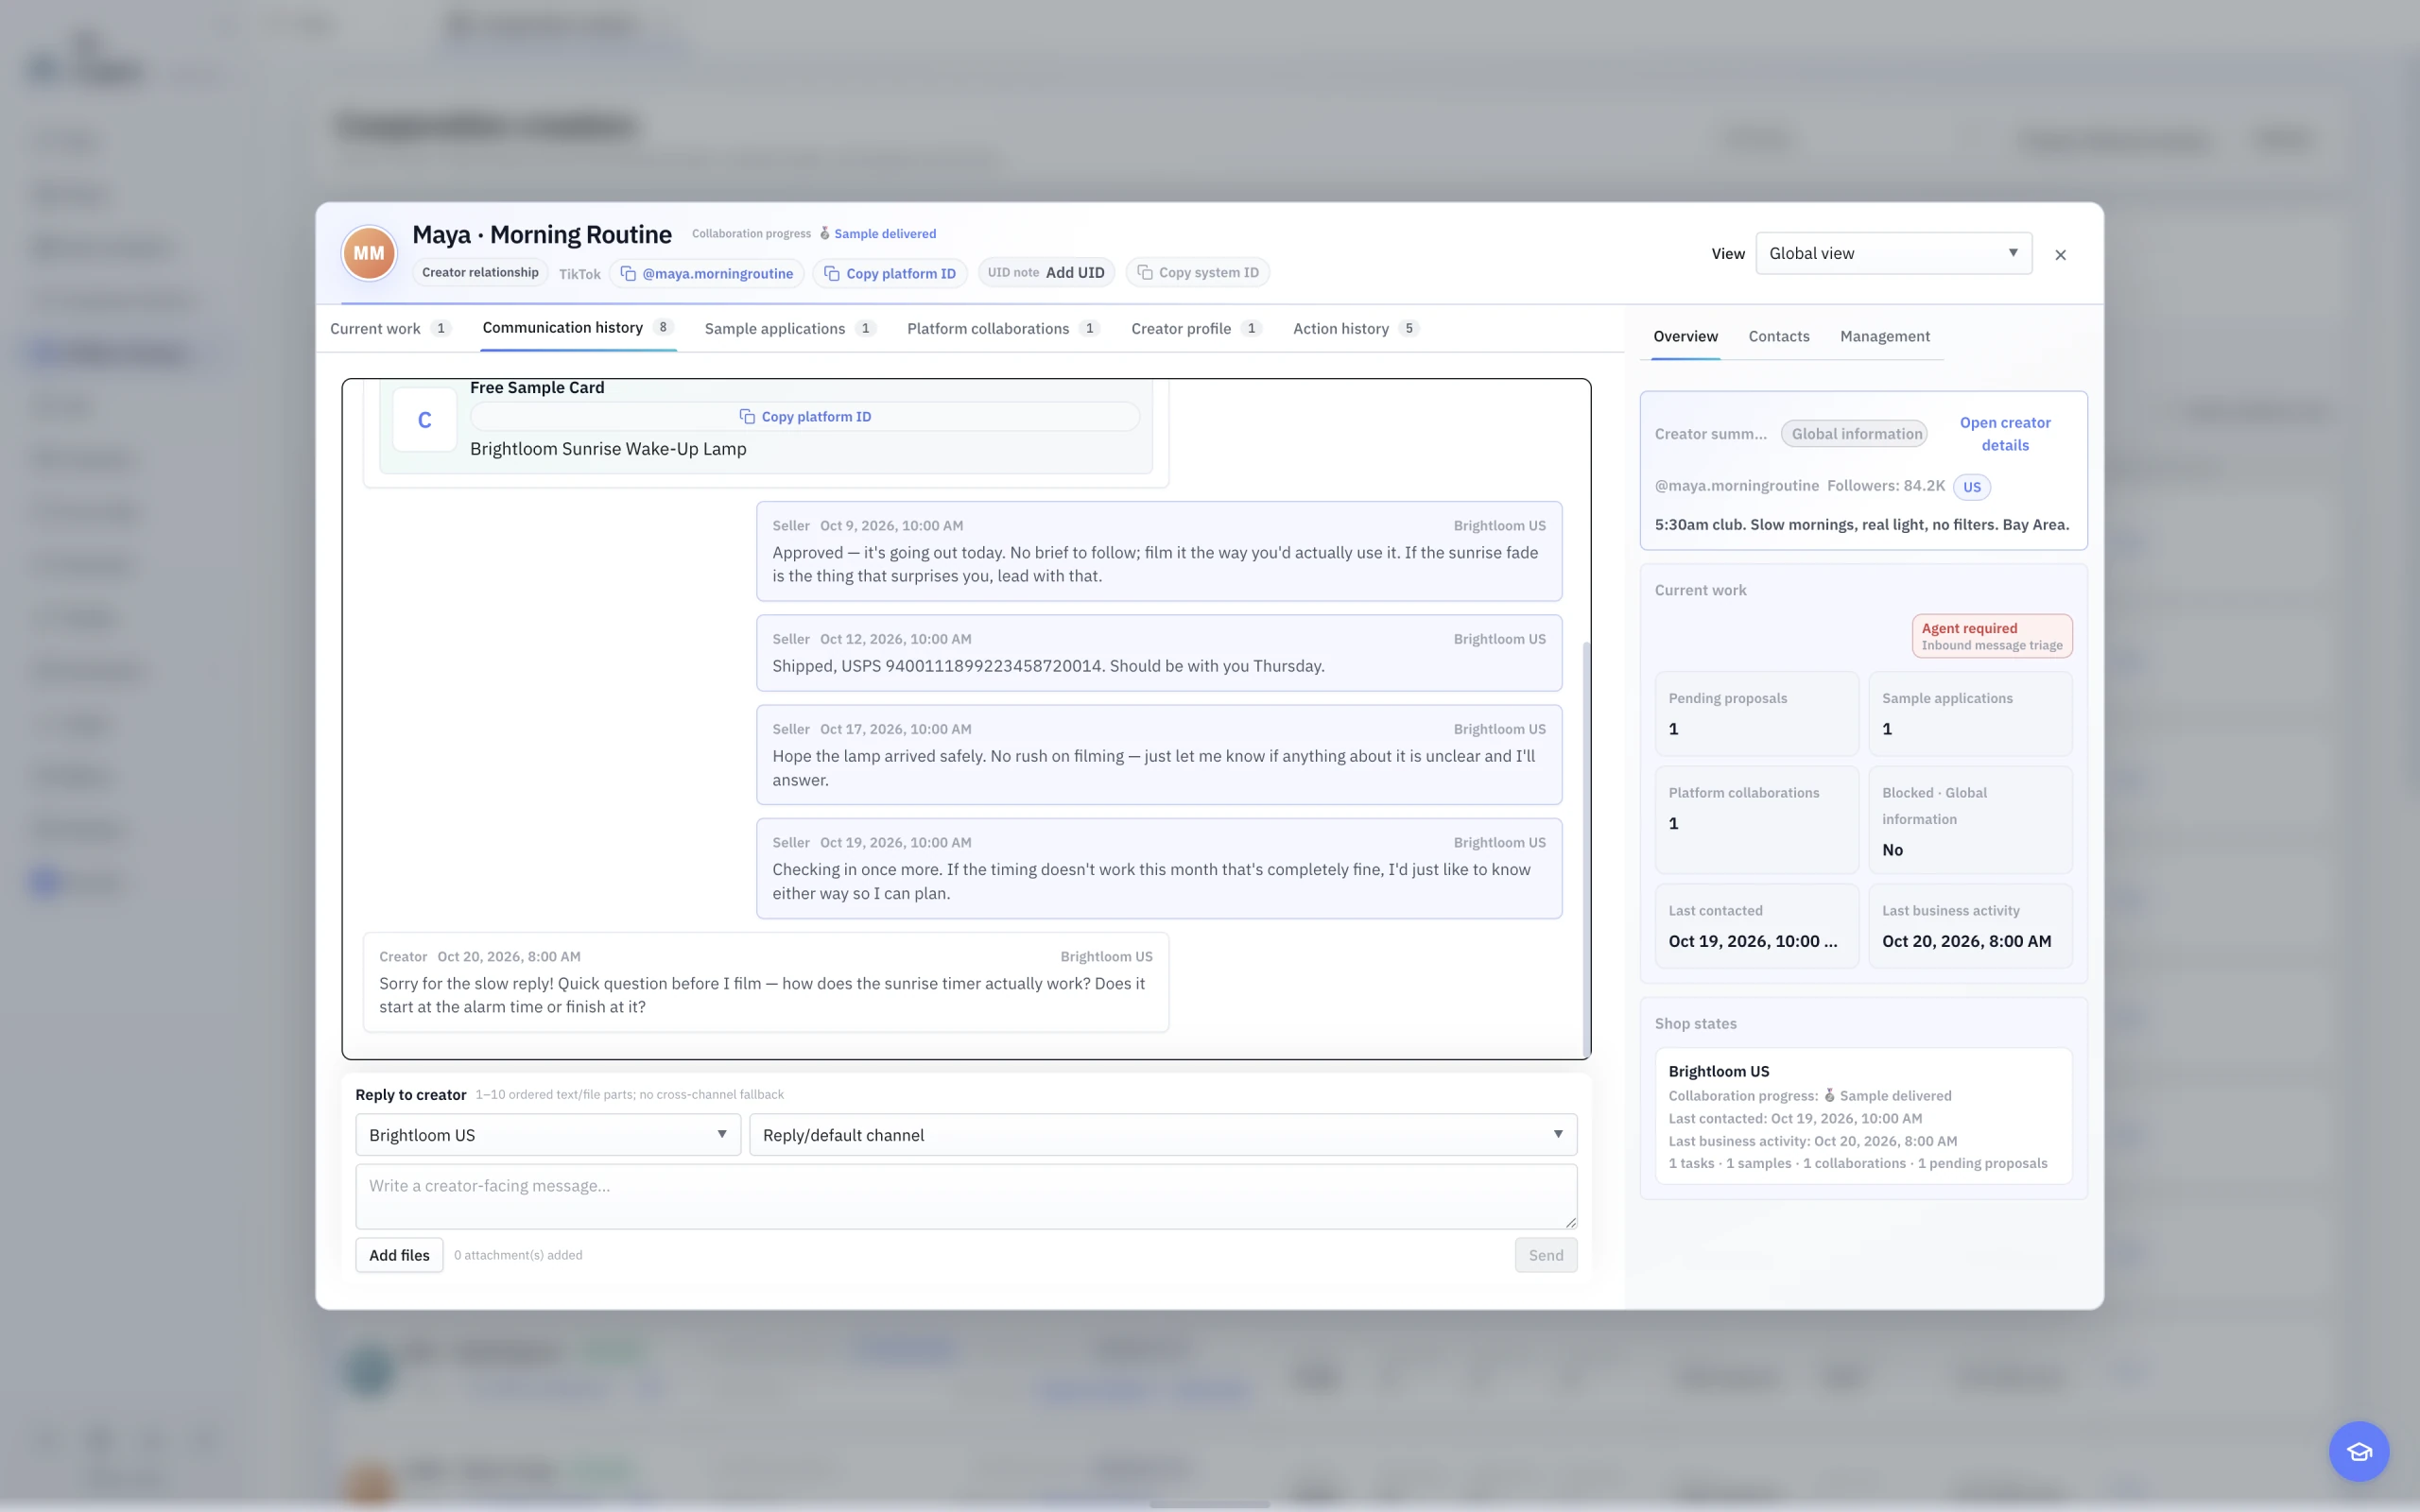Open Brightloom US shop dropdown

pos(548,1135)
